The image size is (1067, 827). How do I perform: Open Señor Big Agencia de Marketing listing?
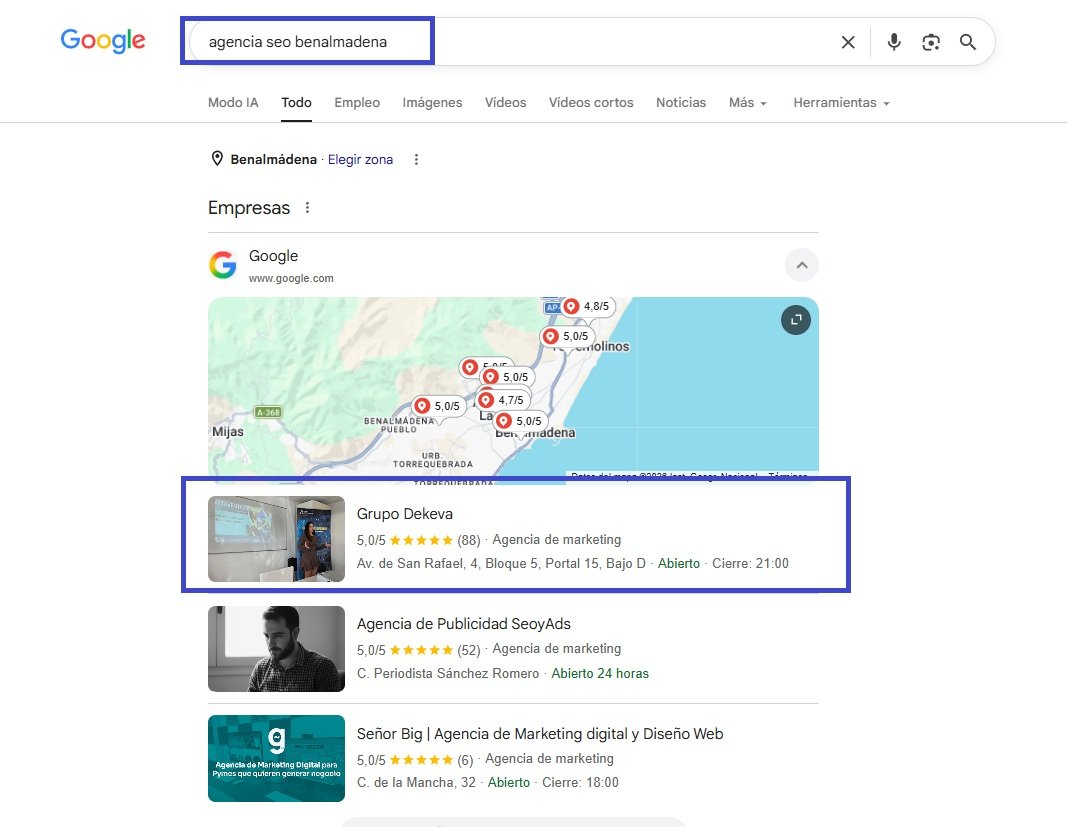(540, 734)
